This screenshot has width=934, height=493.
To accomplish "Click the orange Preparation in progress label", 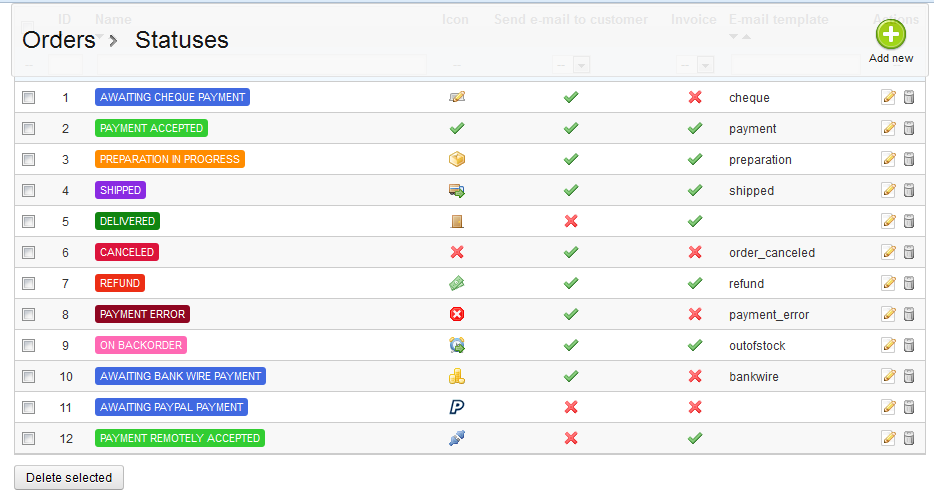I will [170, 160].
